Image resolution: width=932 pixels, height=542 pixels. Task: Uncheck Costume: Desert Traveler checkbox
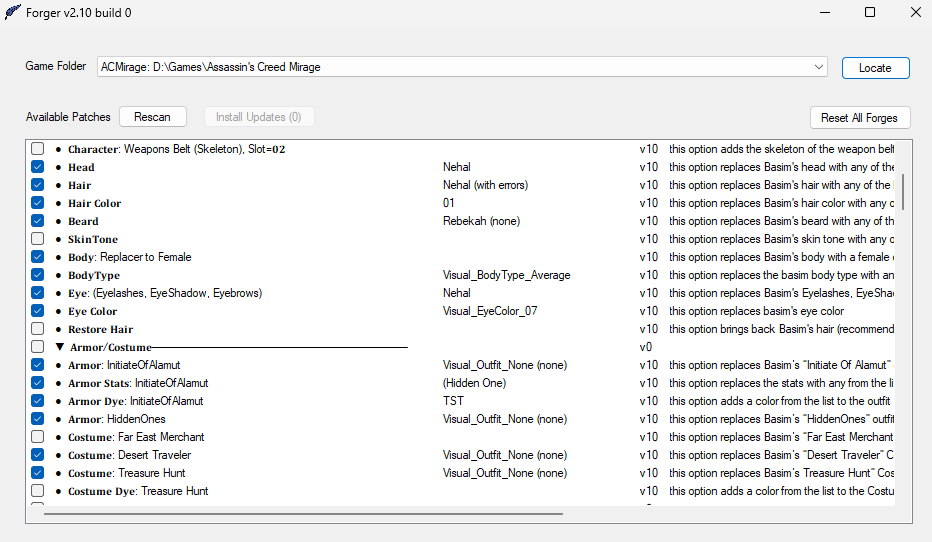(37, 455)
